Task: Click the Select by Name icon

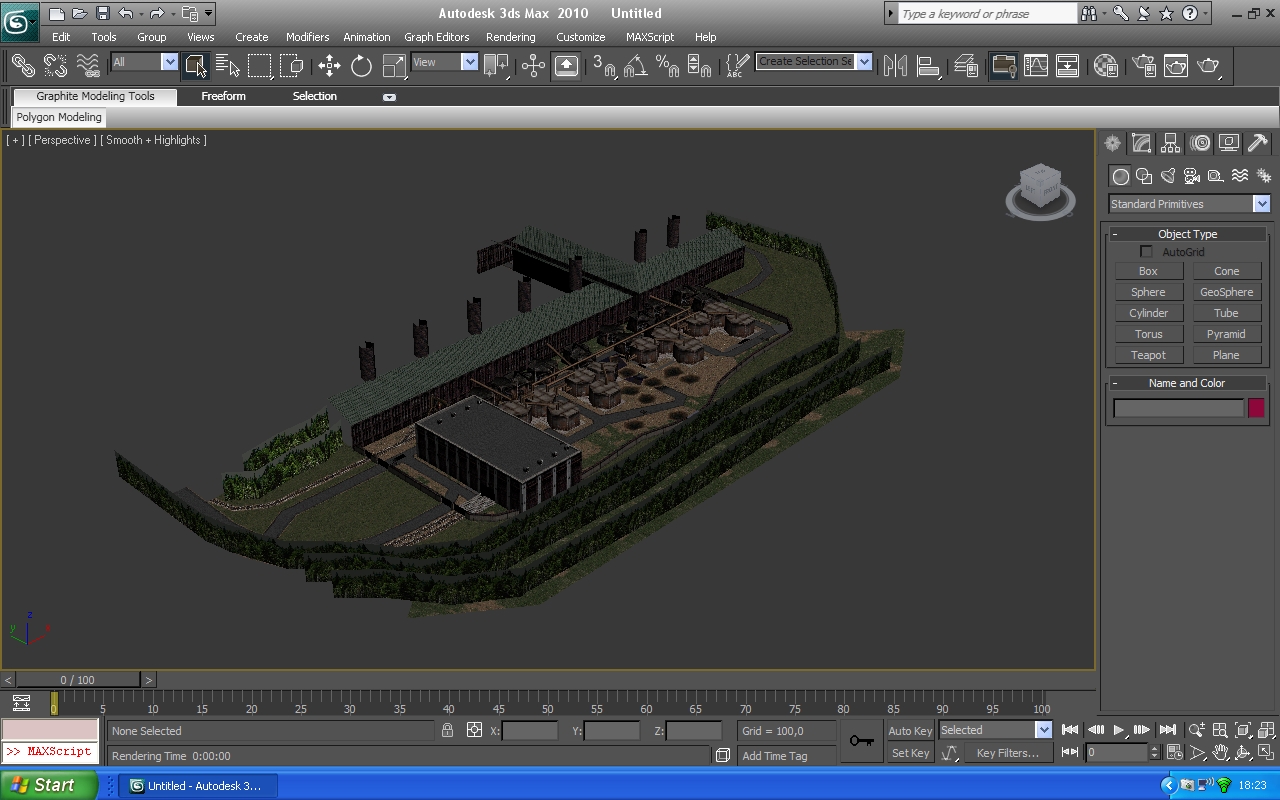Action: click(x=227, y=66)
